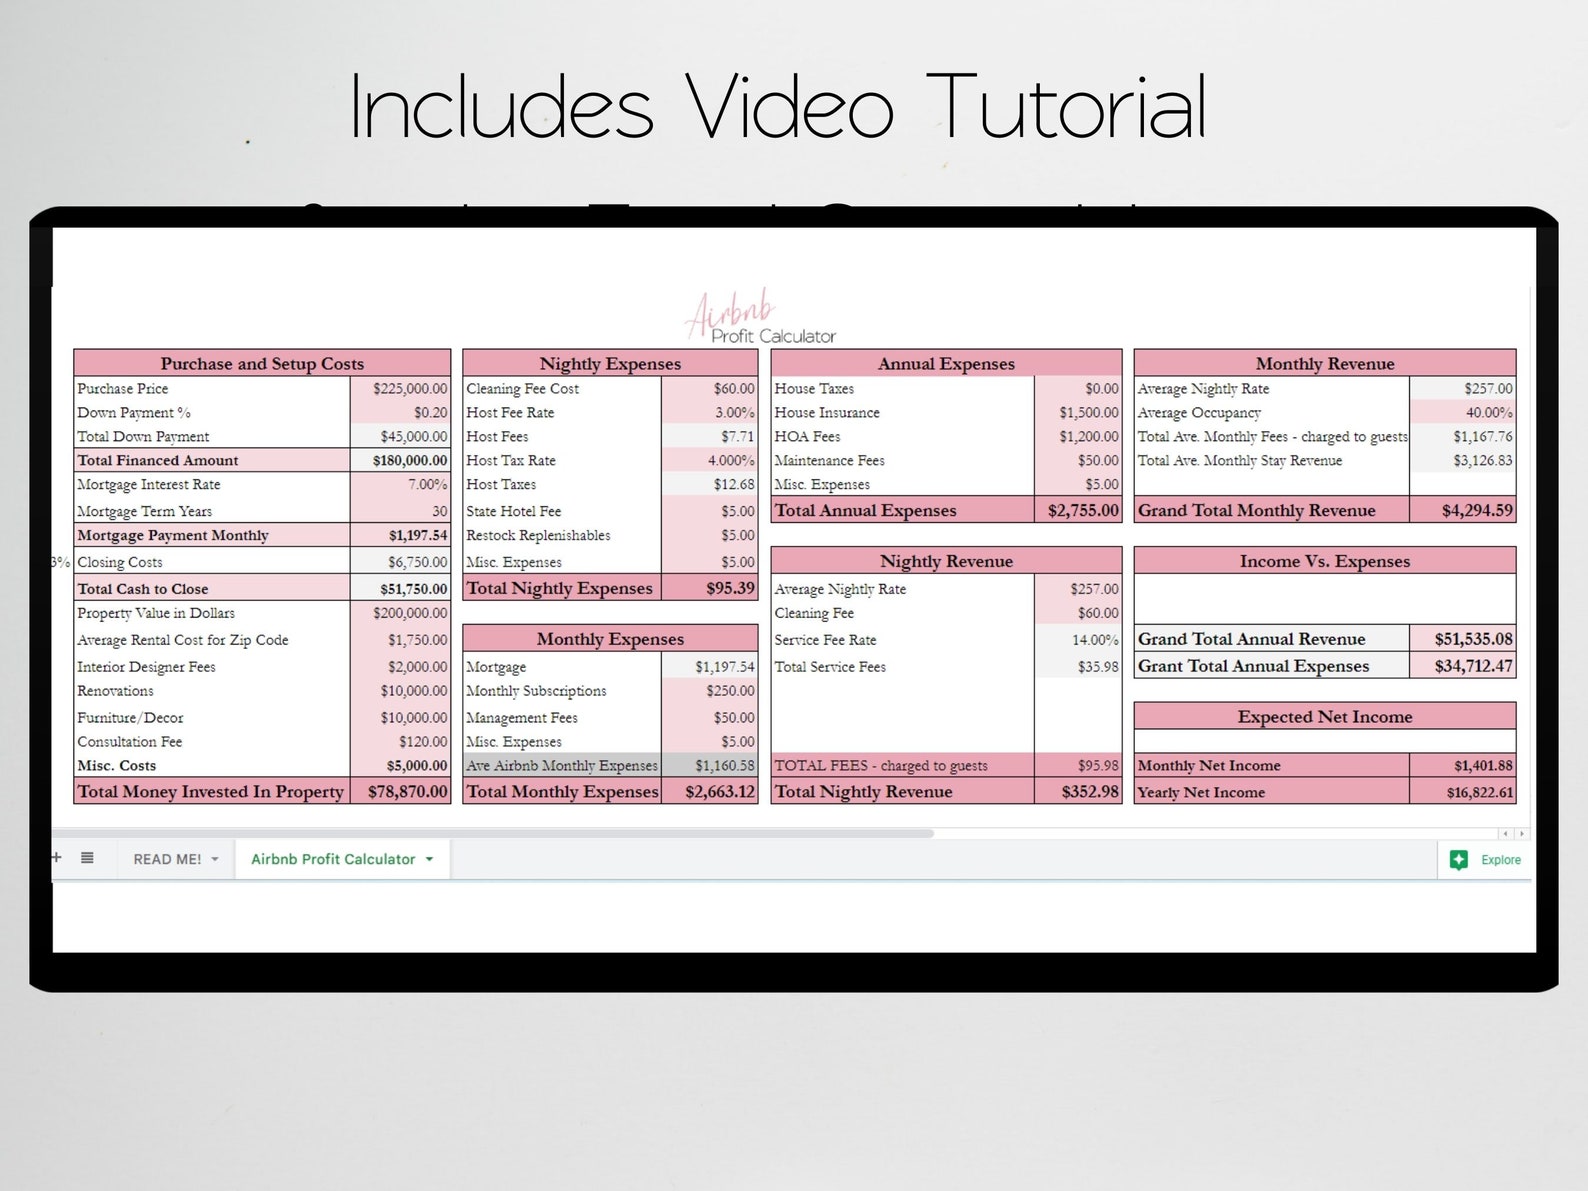The width and height of the screenshot is (1588, 1191).
Task: Click the scroll-left arrow above Explore
Action: pyautogui.click(x=1505, y=833)
